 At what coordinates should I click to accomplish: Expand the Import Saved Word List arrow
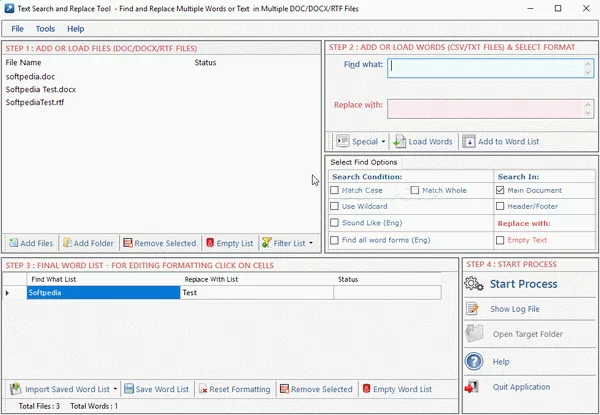pyautogui.click(x=115, y=389)
